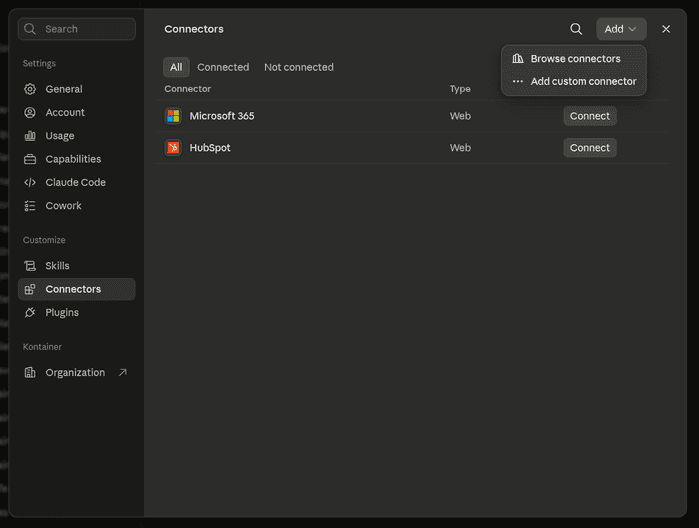Select Connectors in the sidebar
699x528 pixels.
77,289
